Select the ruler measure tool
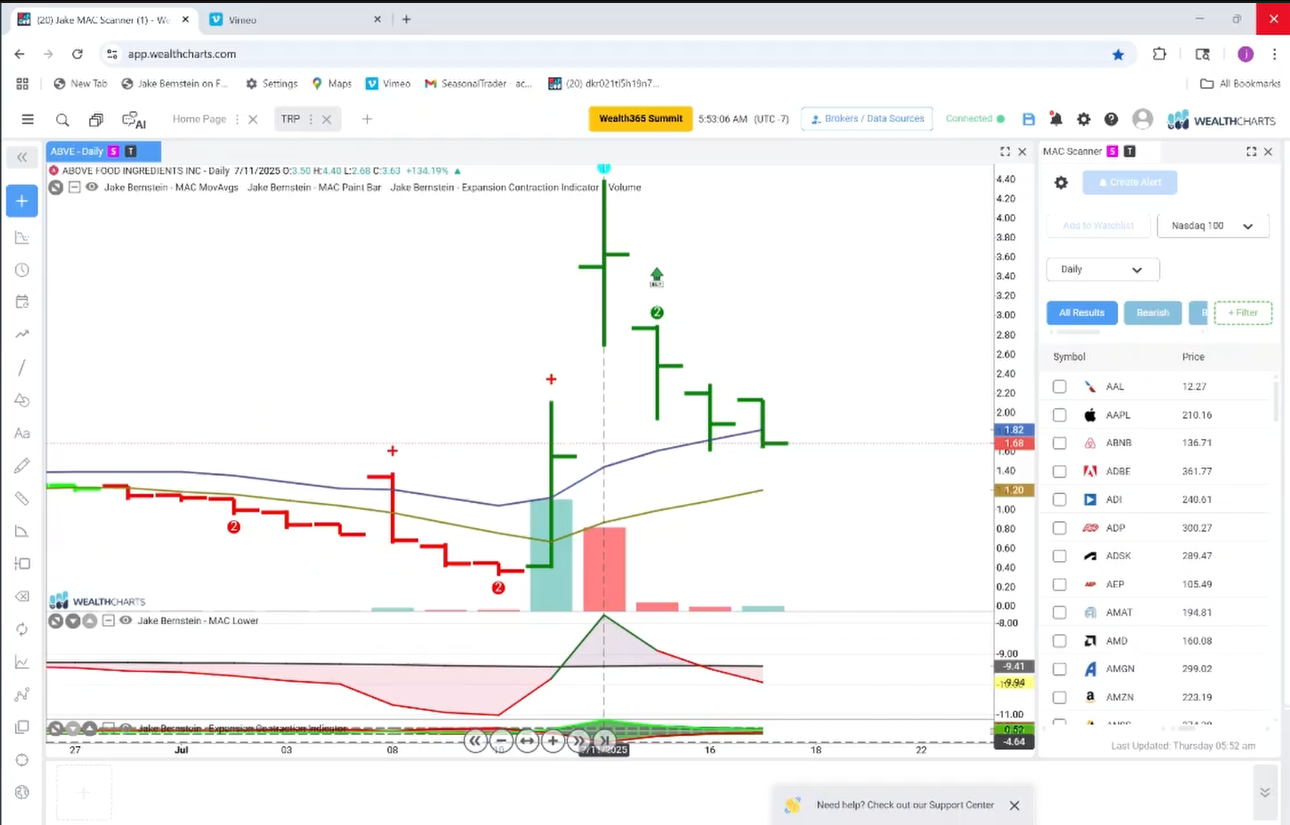 [22, 498]
